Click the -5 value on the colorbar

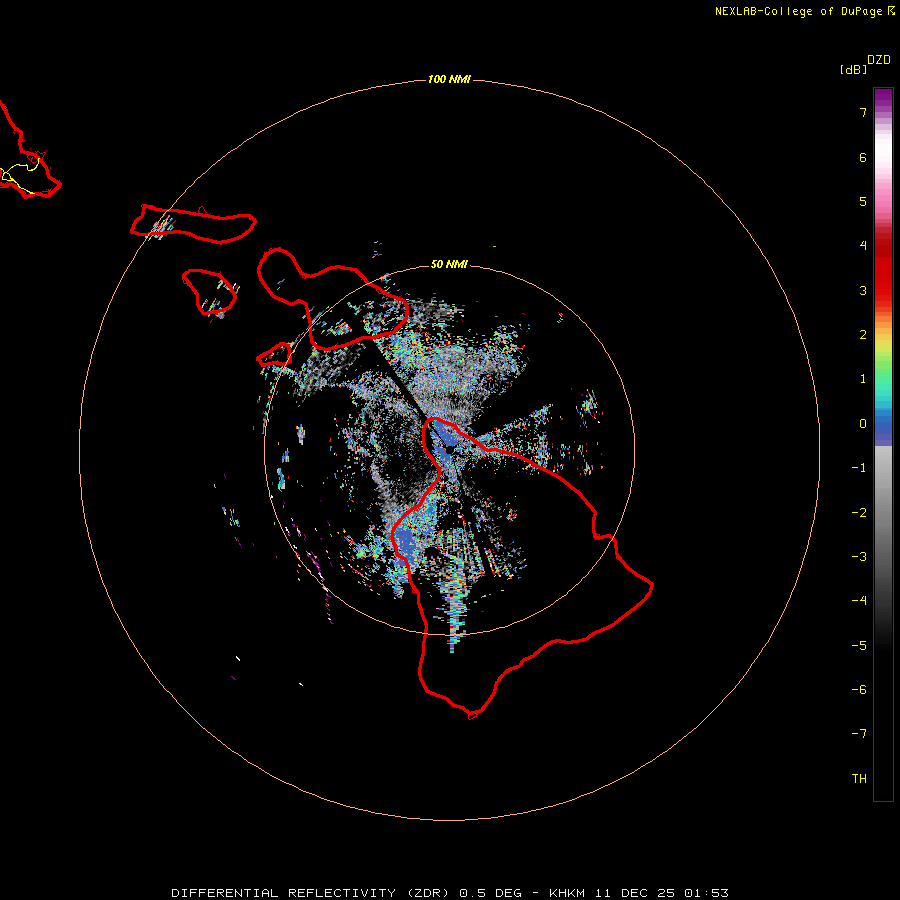(859, 646)
